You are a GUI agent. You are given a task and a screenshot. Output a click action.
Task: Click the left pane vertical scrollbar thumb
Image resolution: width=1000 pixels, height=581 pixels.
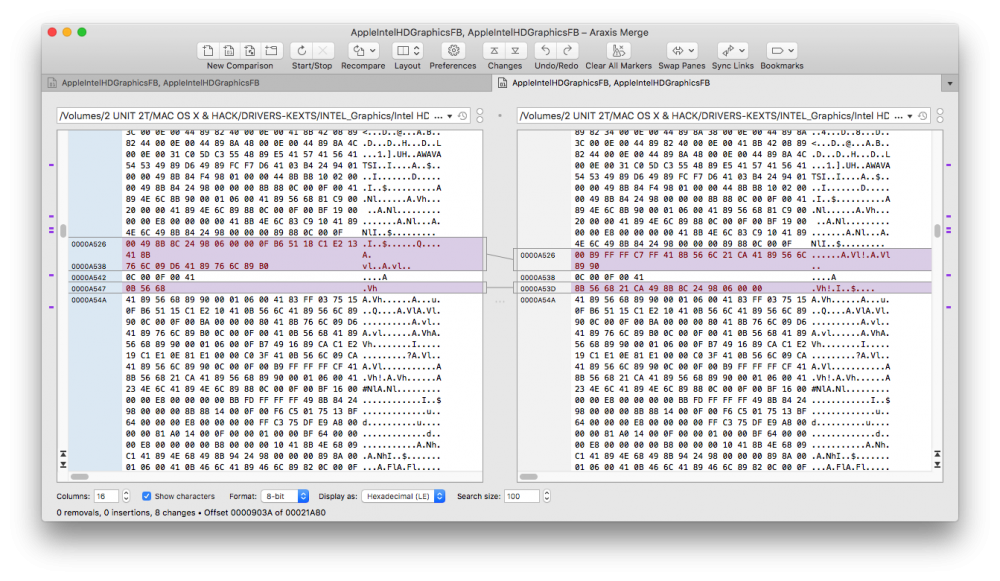[x=63, y=230]
